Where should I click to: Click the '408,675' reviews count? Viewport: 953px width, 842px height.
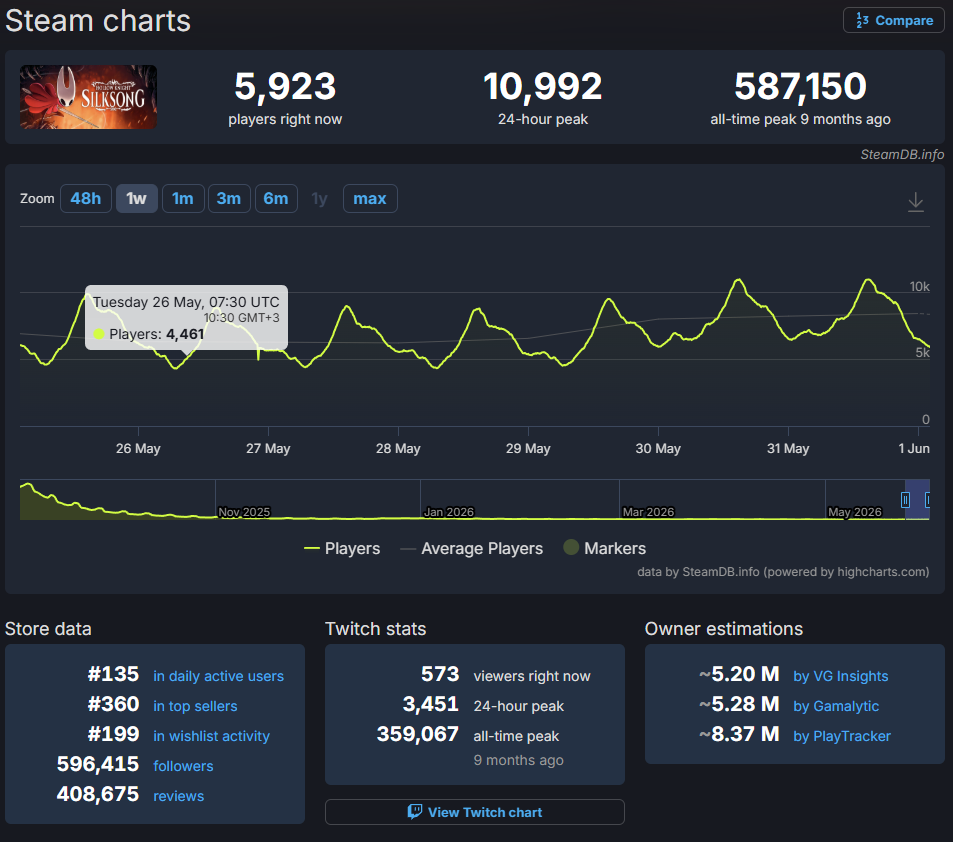coord(98,794)
